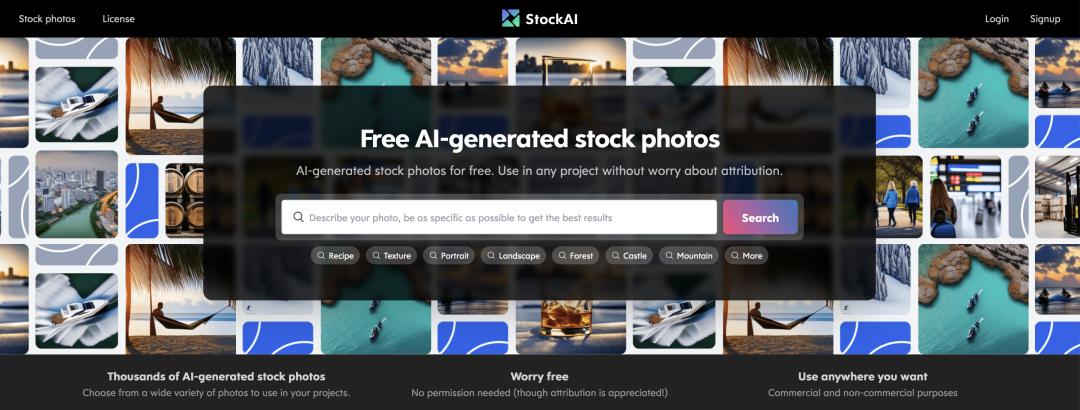Select the Recipe search tag

335,256
